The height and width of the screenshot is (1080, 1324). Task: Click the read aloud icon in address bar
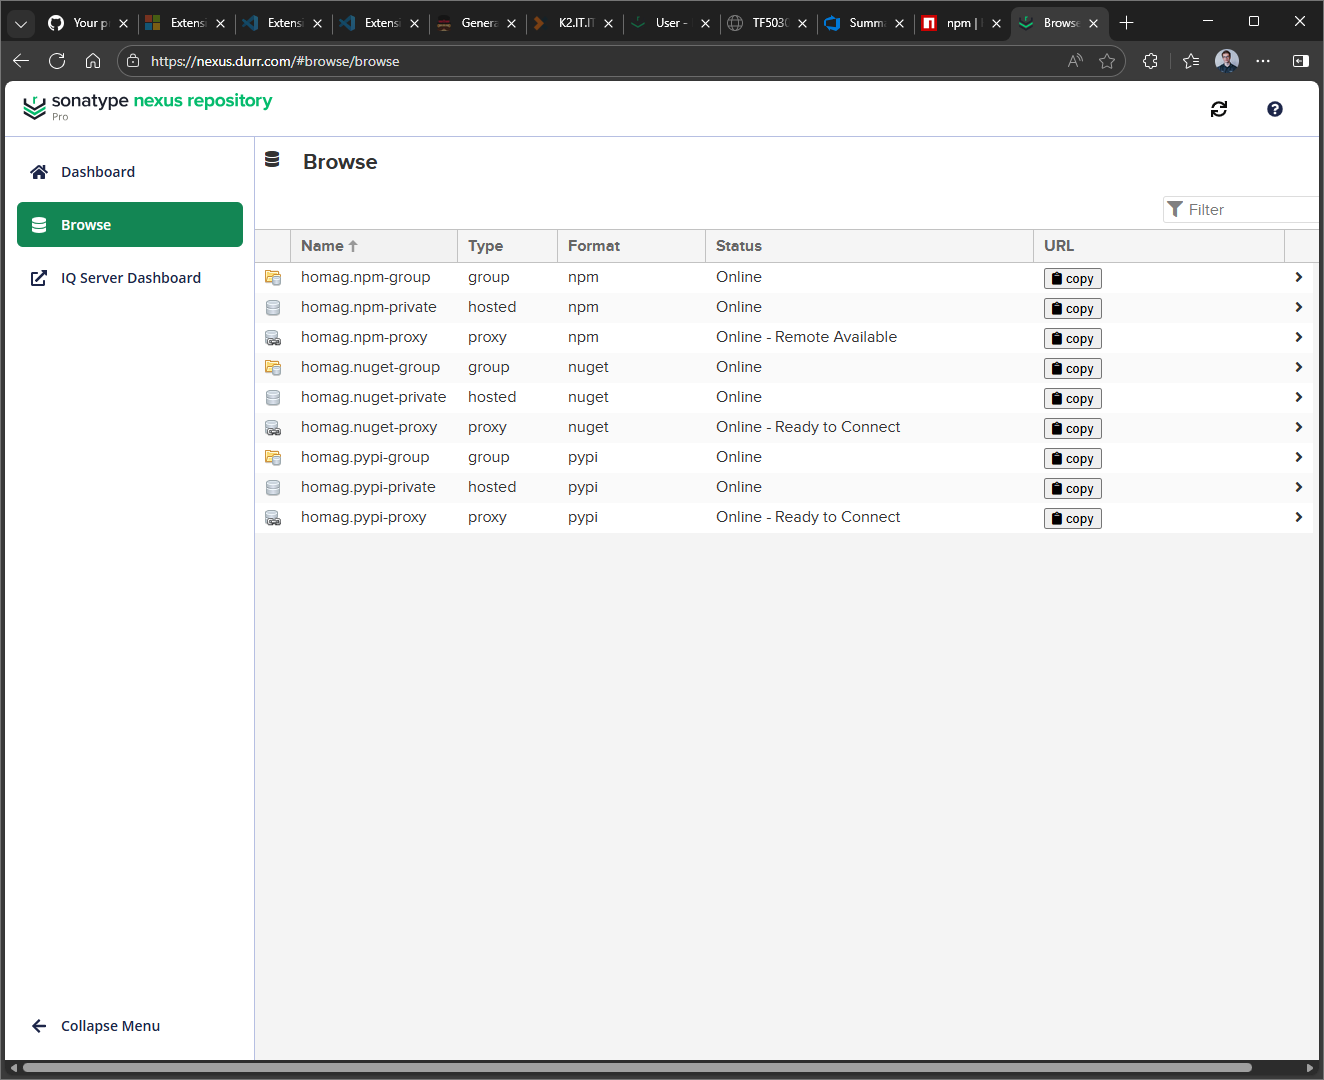tap(1075, 61)
